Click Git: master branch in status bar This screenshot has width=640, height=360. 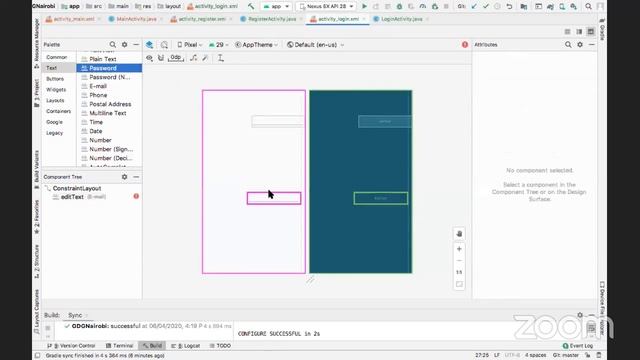pos(566,356)
